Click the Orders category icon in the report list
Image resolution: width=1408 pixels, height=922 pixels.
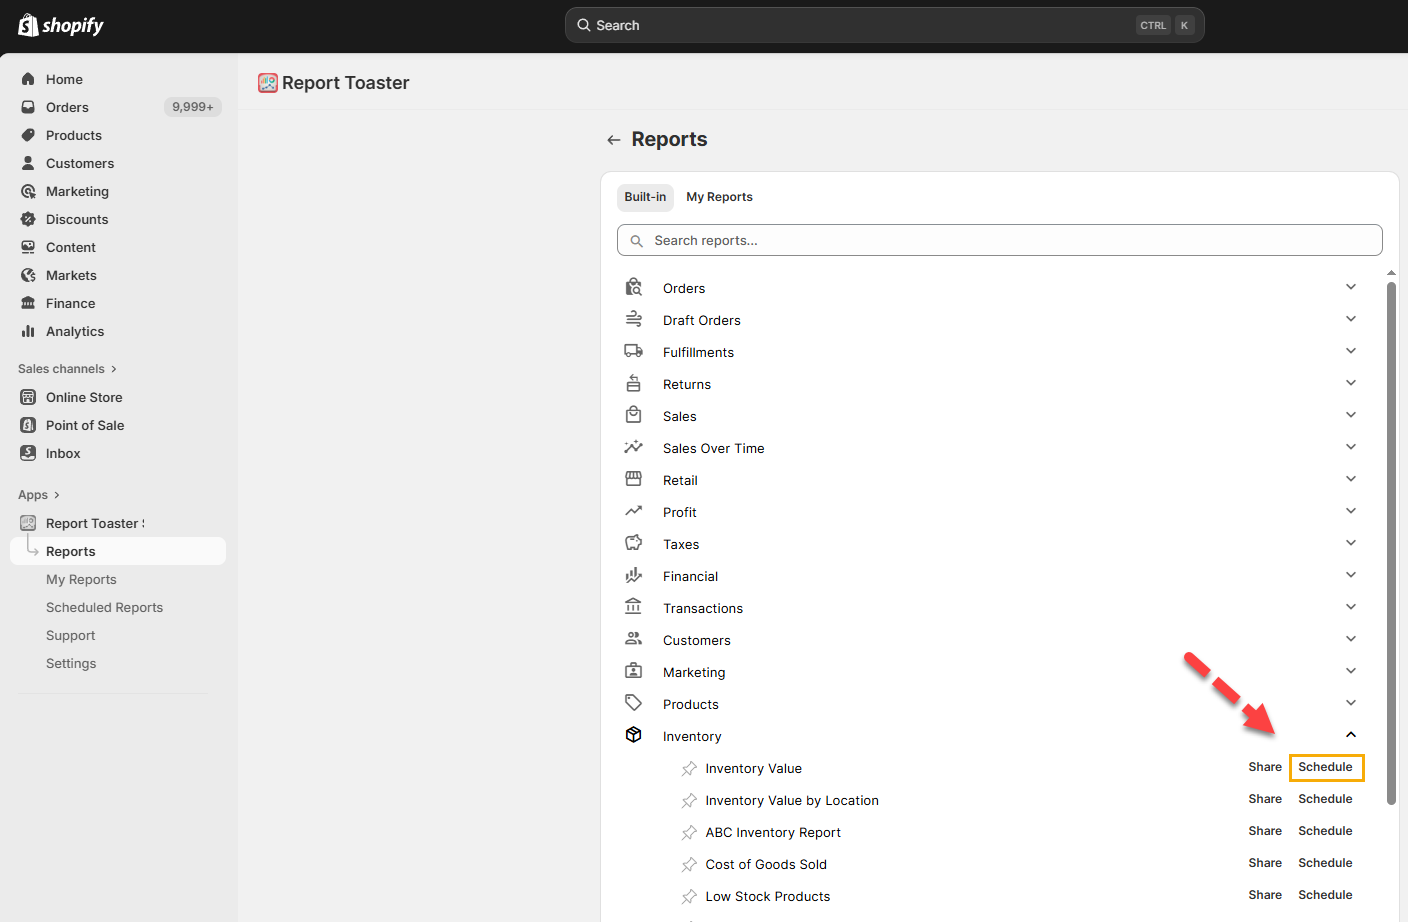[633, 288]
